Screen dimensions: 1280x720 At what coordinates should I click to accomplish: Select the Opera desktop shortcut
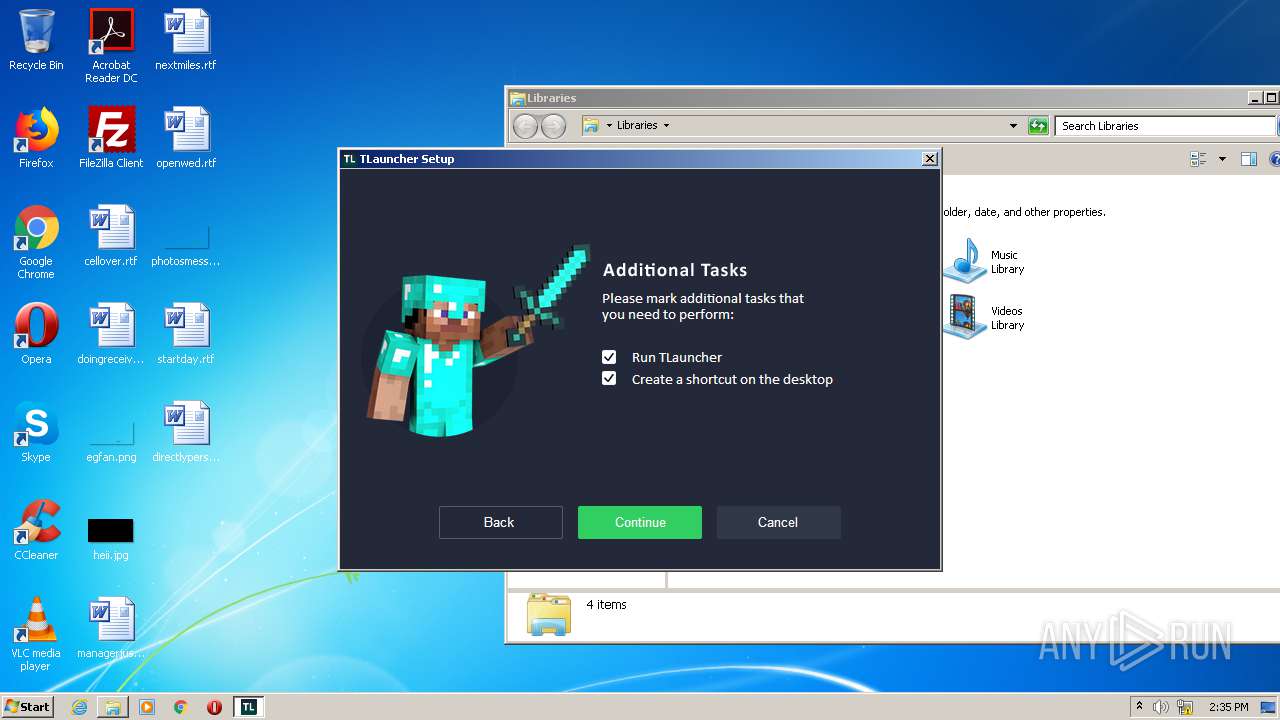tap(36, 335)
